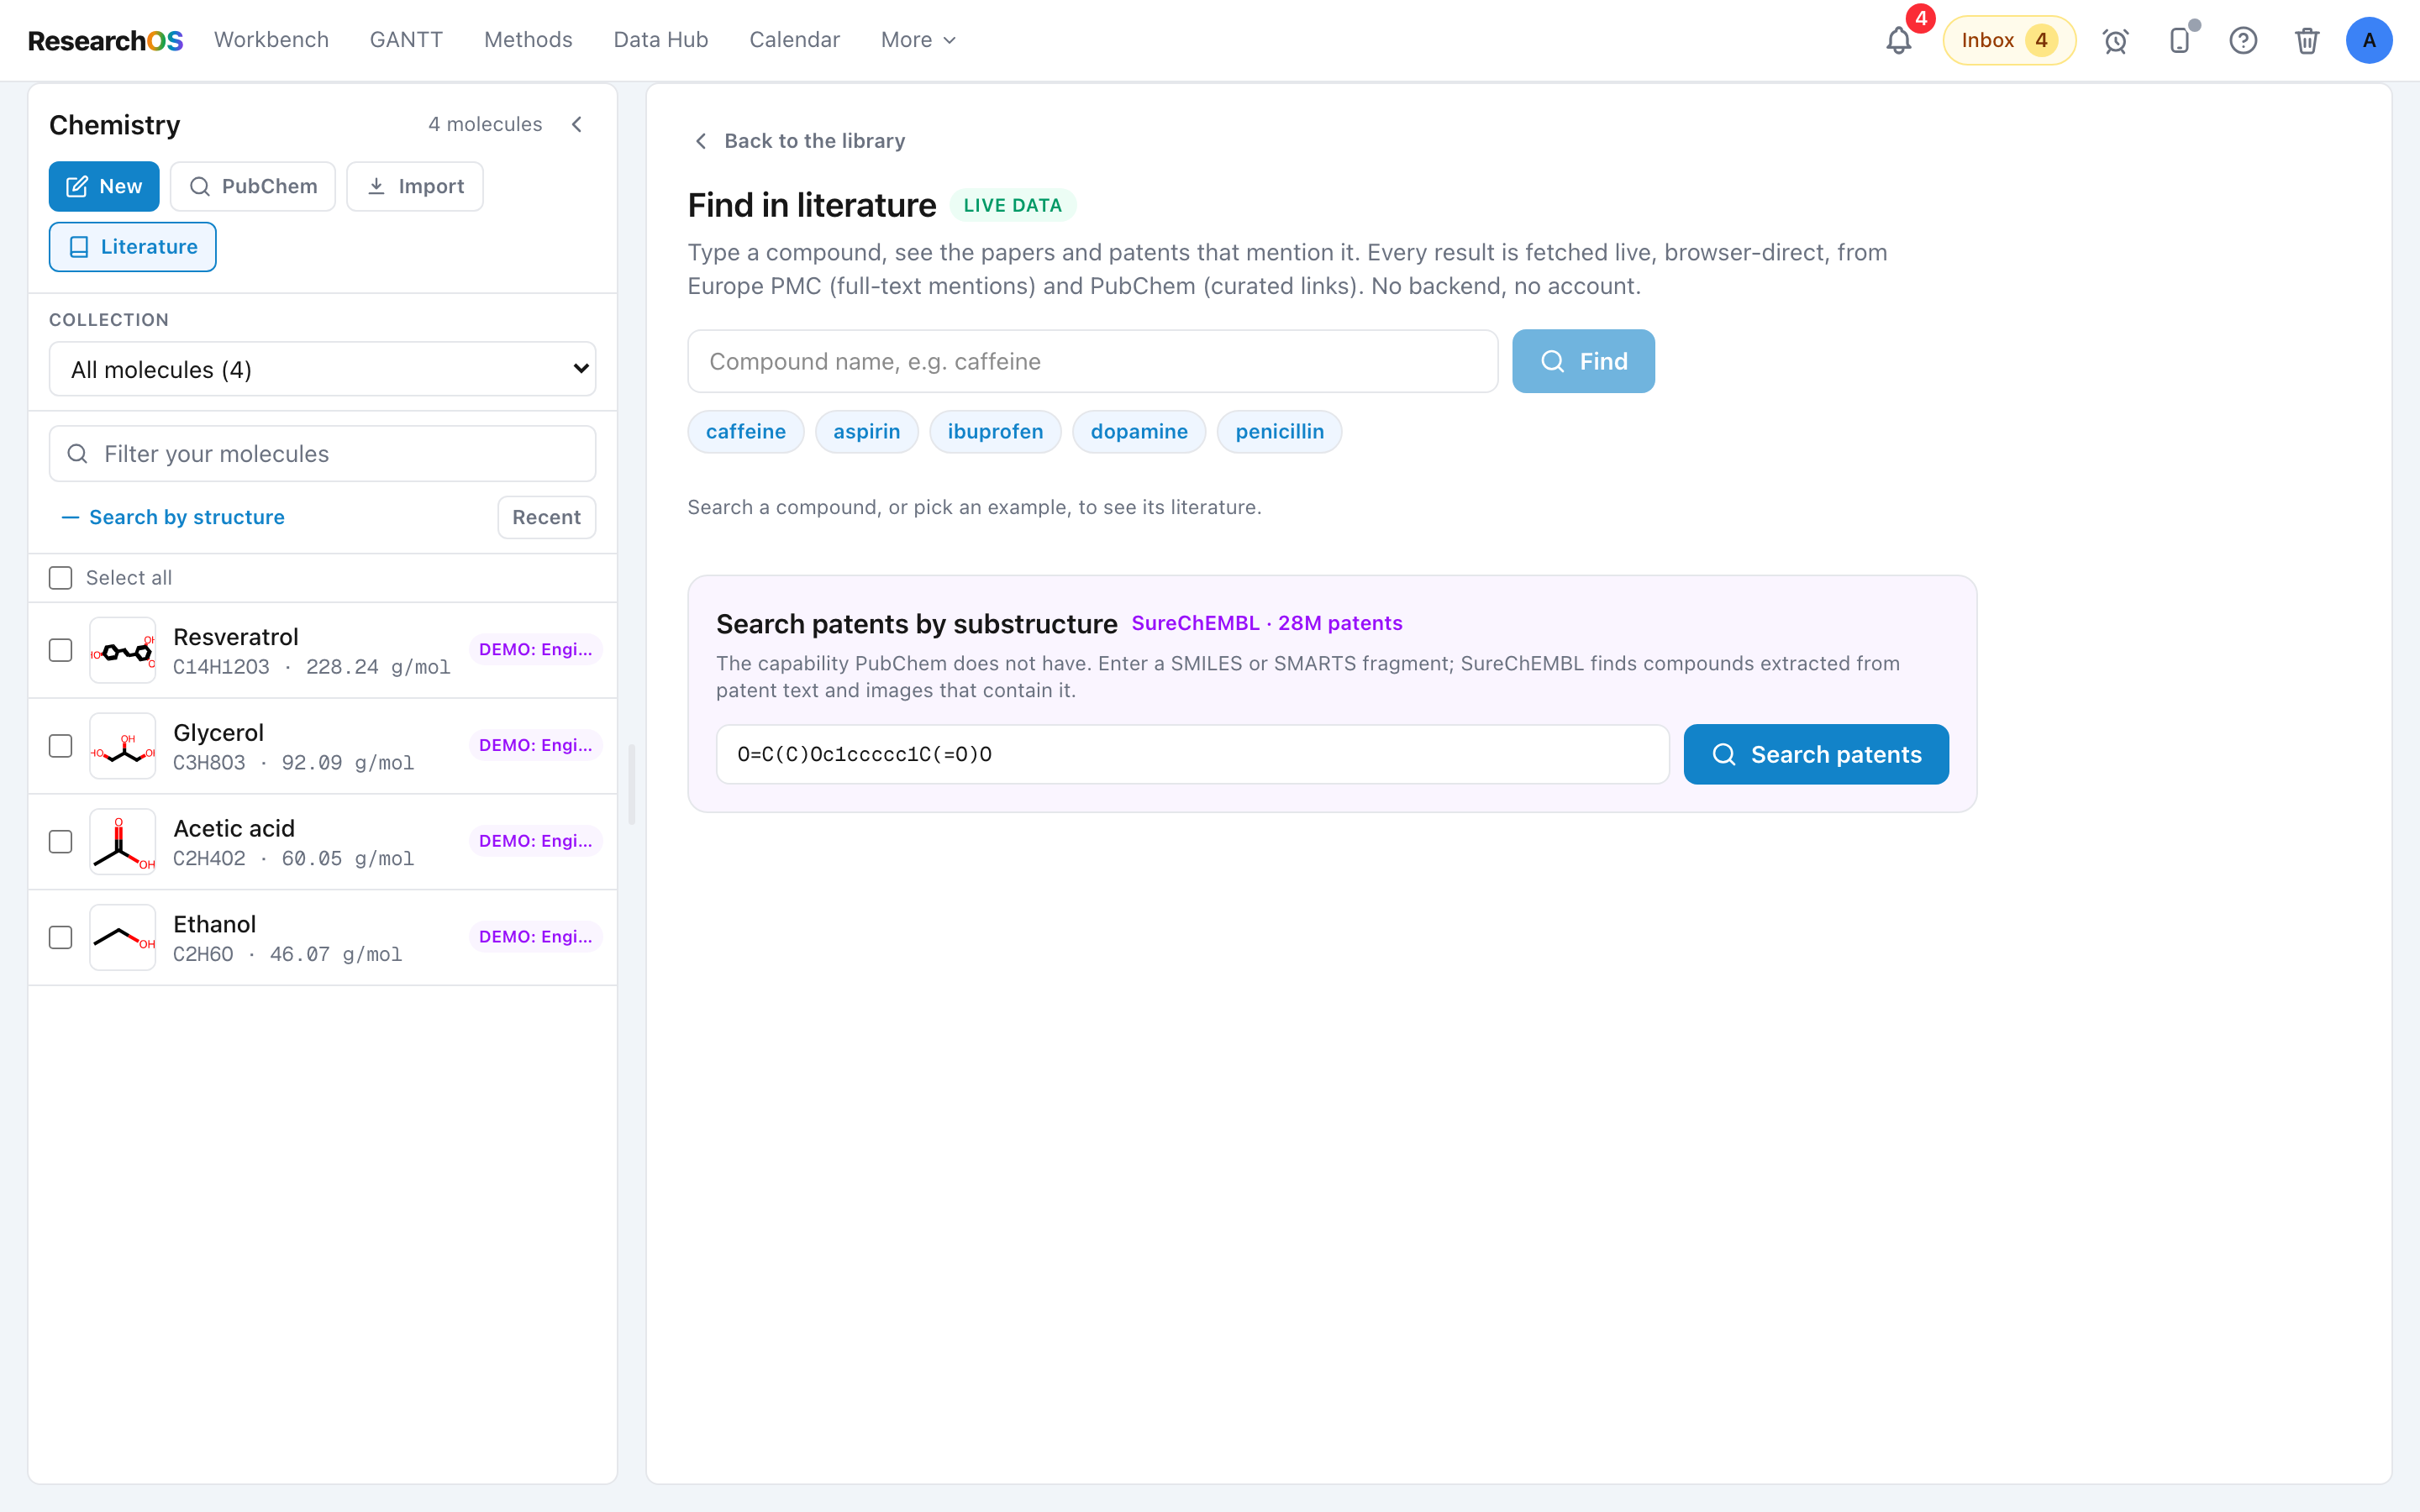
Task: Open the alarm clock reminders icon
Action: (2115, 40)
